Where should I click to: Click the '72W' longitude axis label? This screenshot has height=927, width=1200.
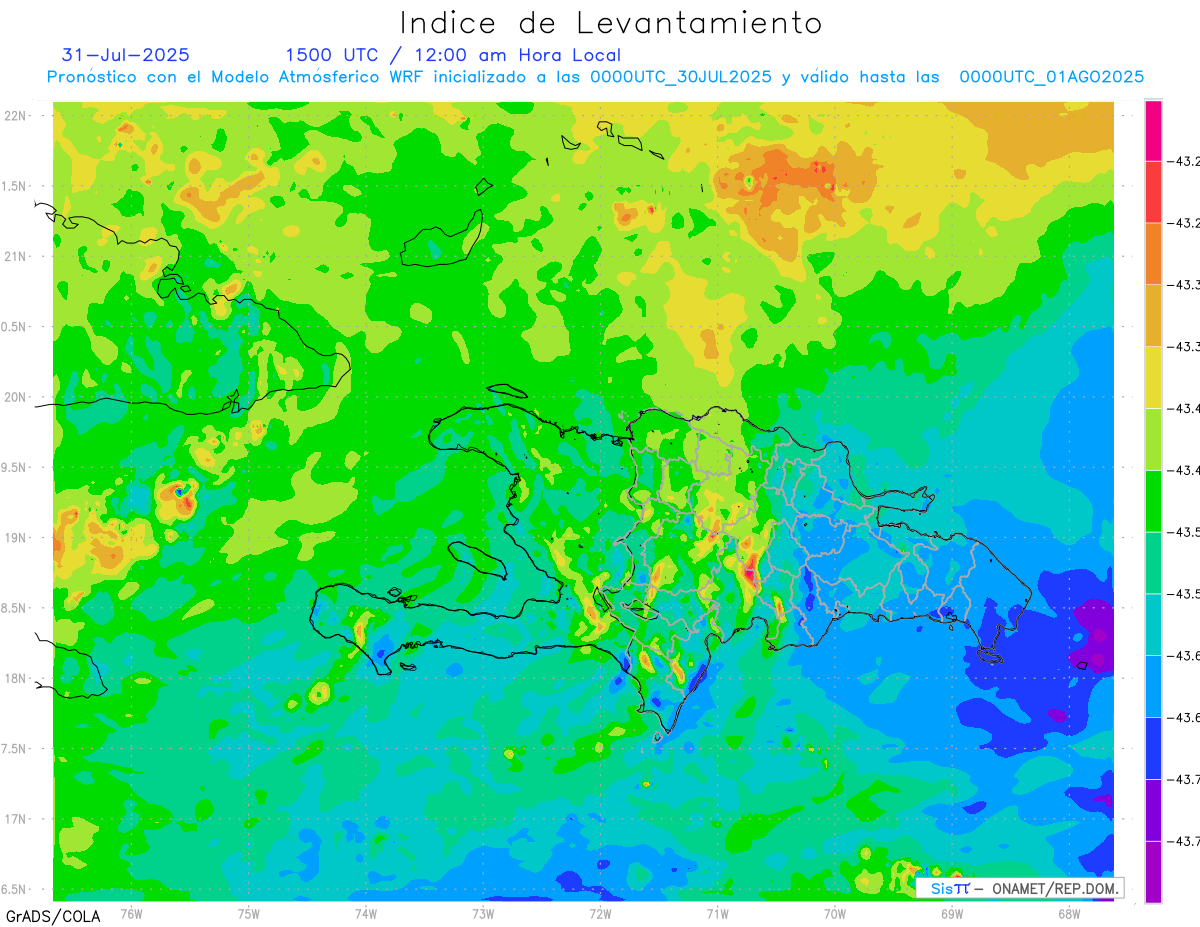(x=600, y=913)
